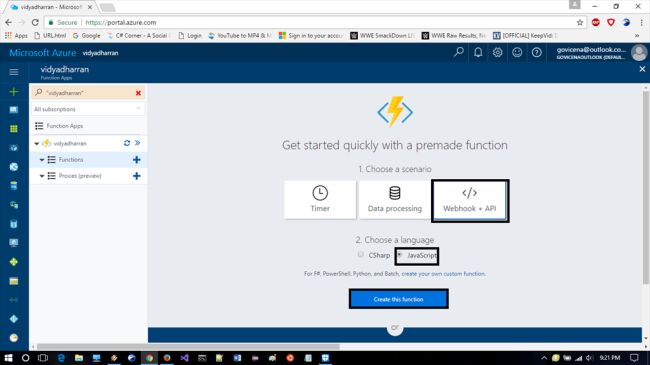This screenshot has width=650, height=365.
Task: Click the horizontal scrollbar at the bottom
Action: [x=189, y=346]
